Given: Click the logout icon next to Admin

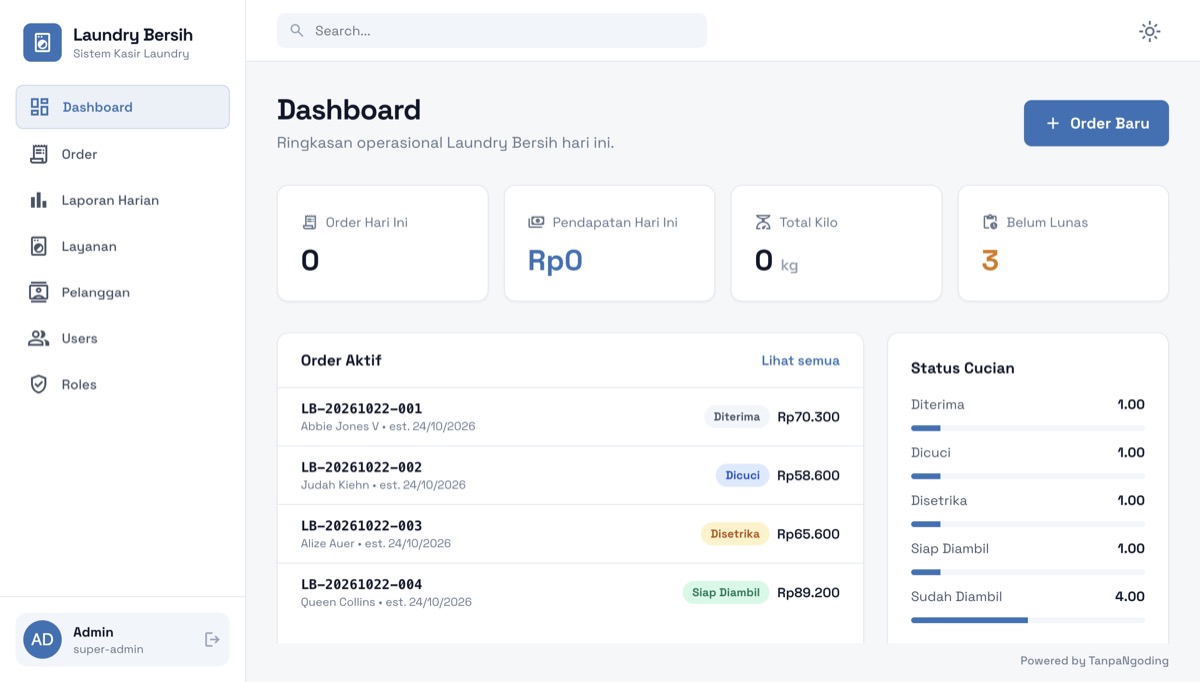Looking at the screenshot, I should click(x=212, y=639).
